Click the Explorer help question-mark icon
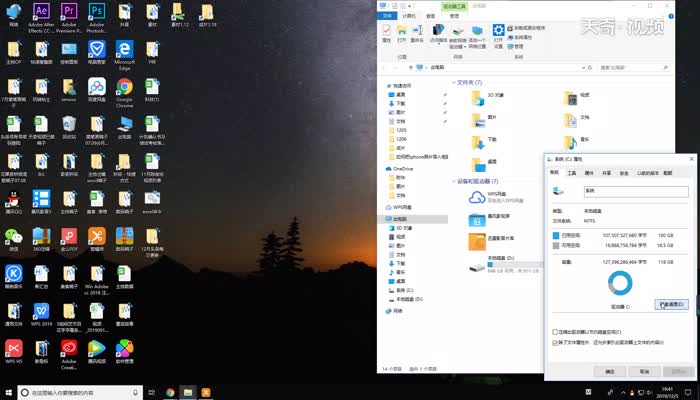The height and width of the screenshot is (400, 700). 671,16
